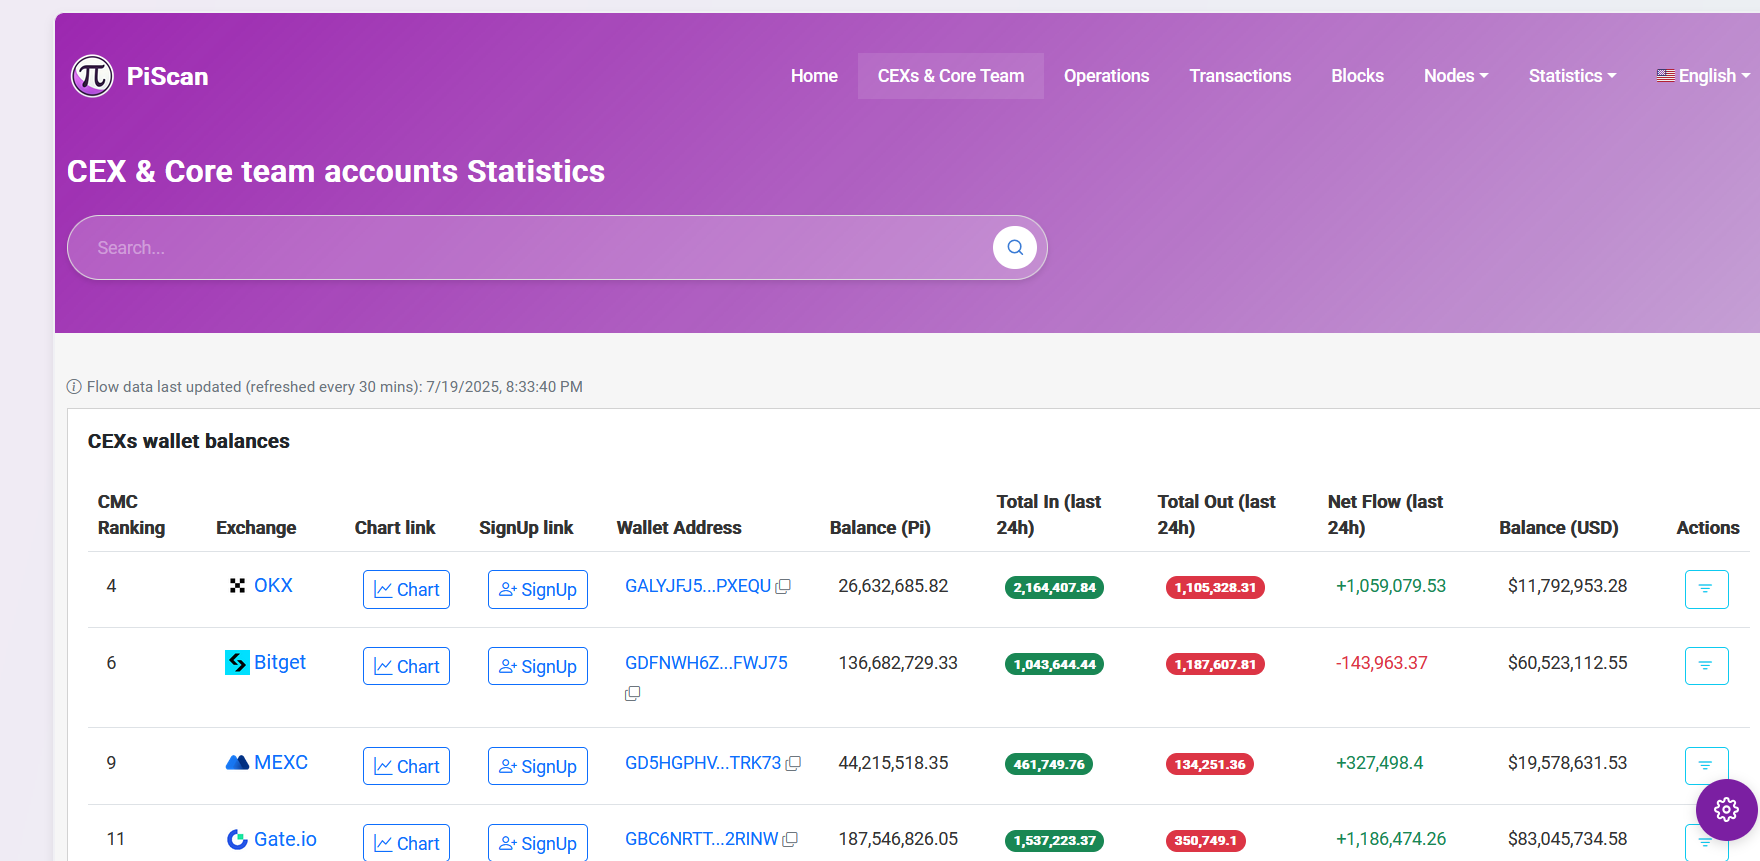Open the Blocks page

click(1357, 76)
